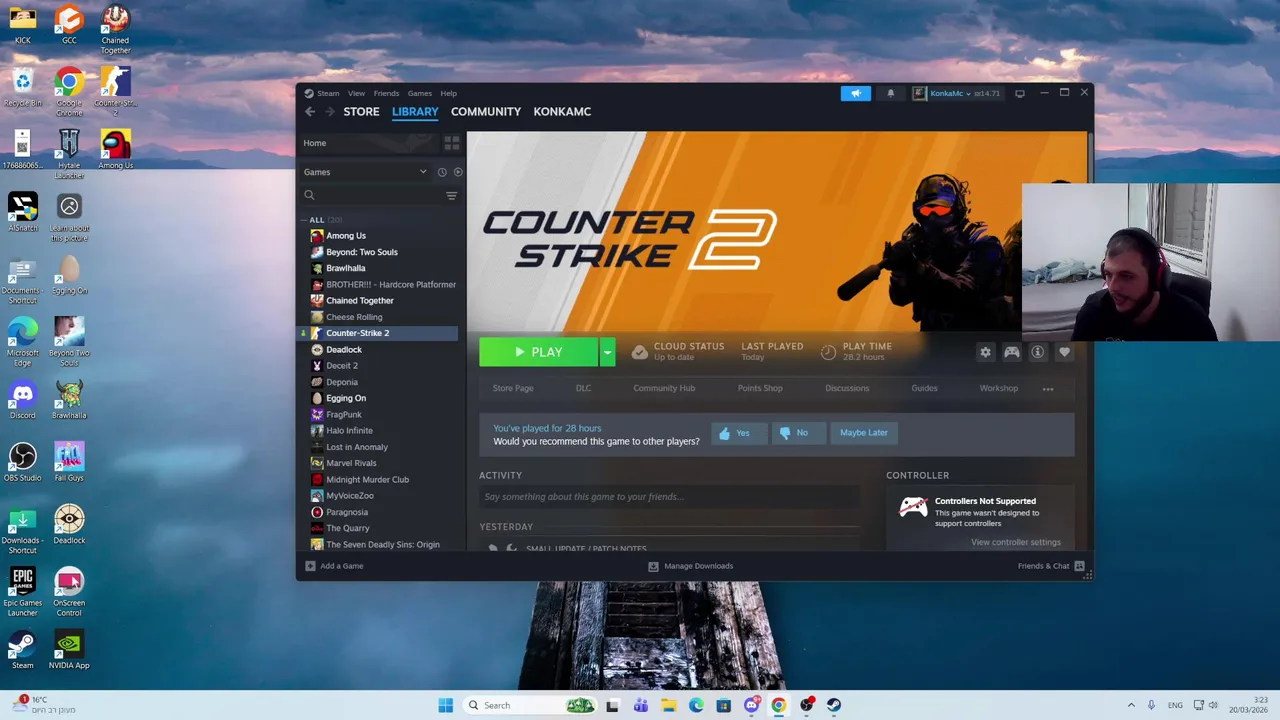Open Steam announcements megaphone button
This screenshot has height=720, width=1280.
click(x=856, y=93)
